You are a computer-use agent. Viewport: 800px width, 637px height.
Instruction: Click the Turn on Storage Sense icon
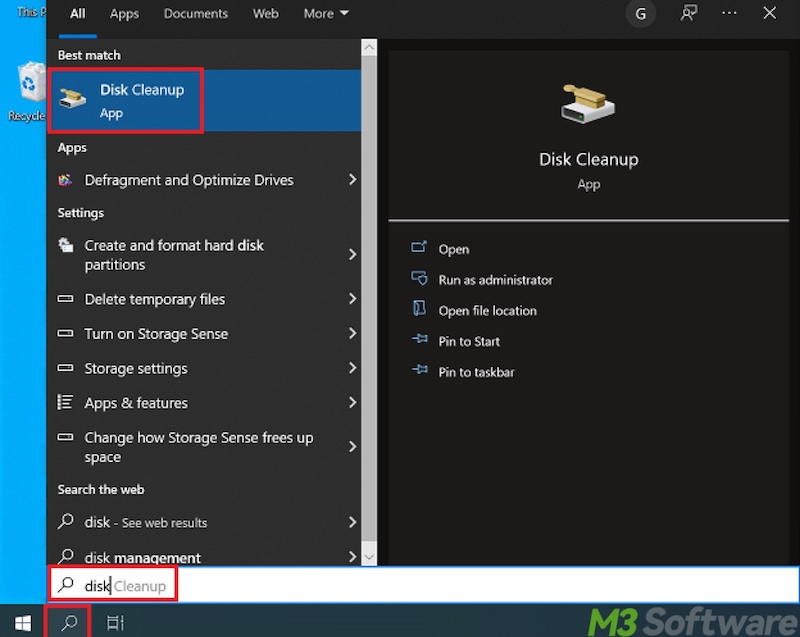65,333
